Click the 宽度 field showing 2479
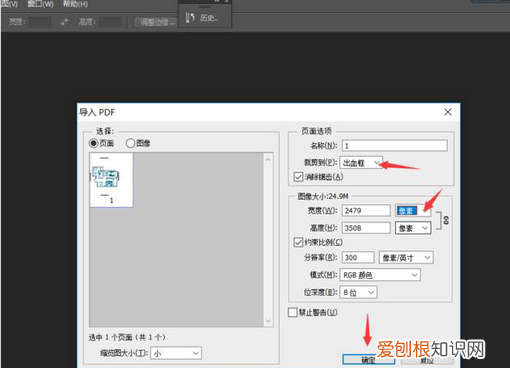510x368 pixels. click(x=366, y=211)
